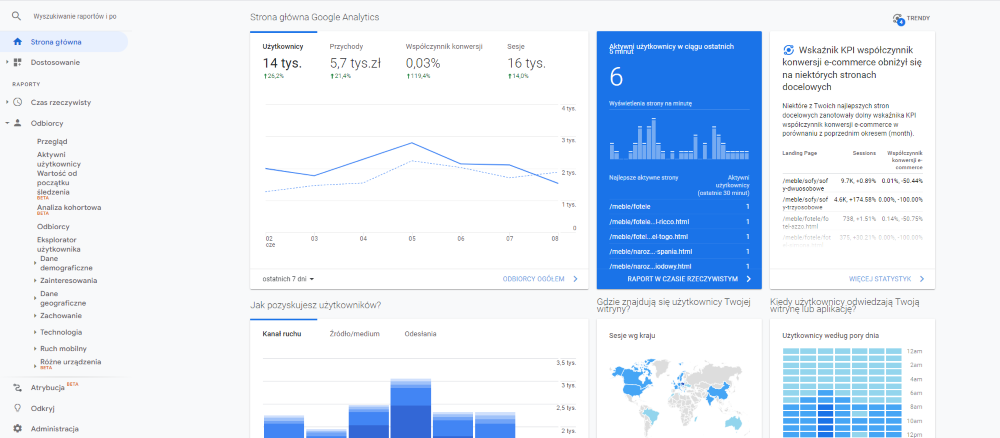Click landing page /meble/fotele/fotel-azzo.html row

853,222
